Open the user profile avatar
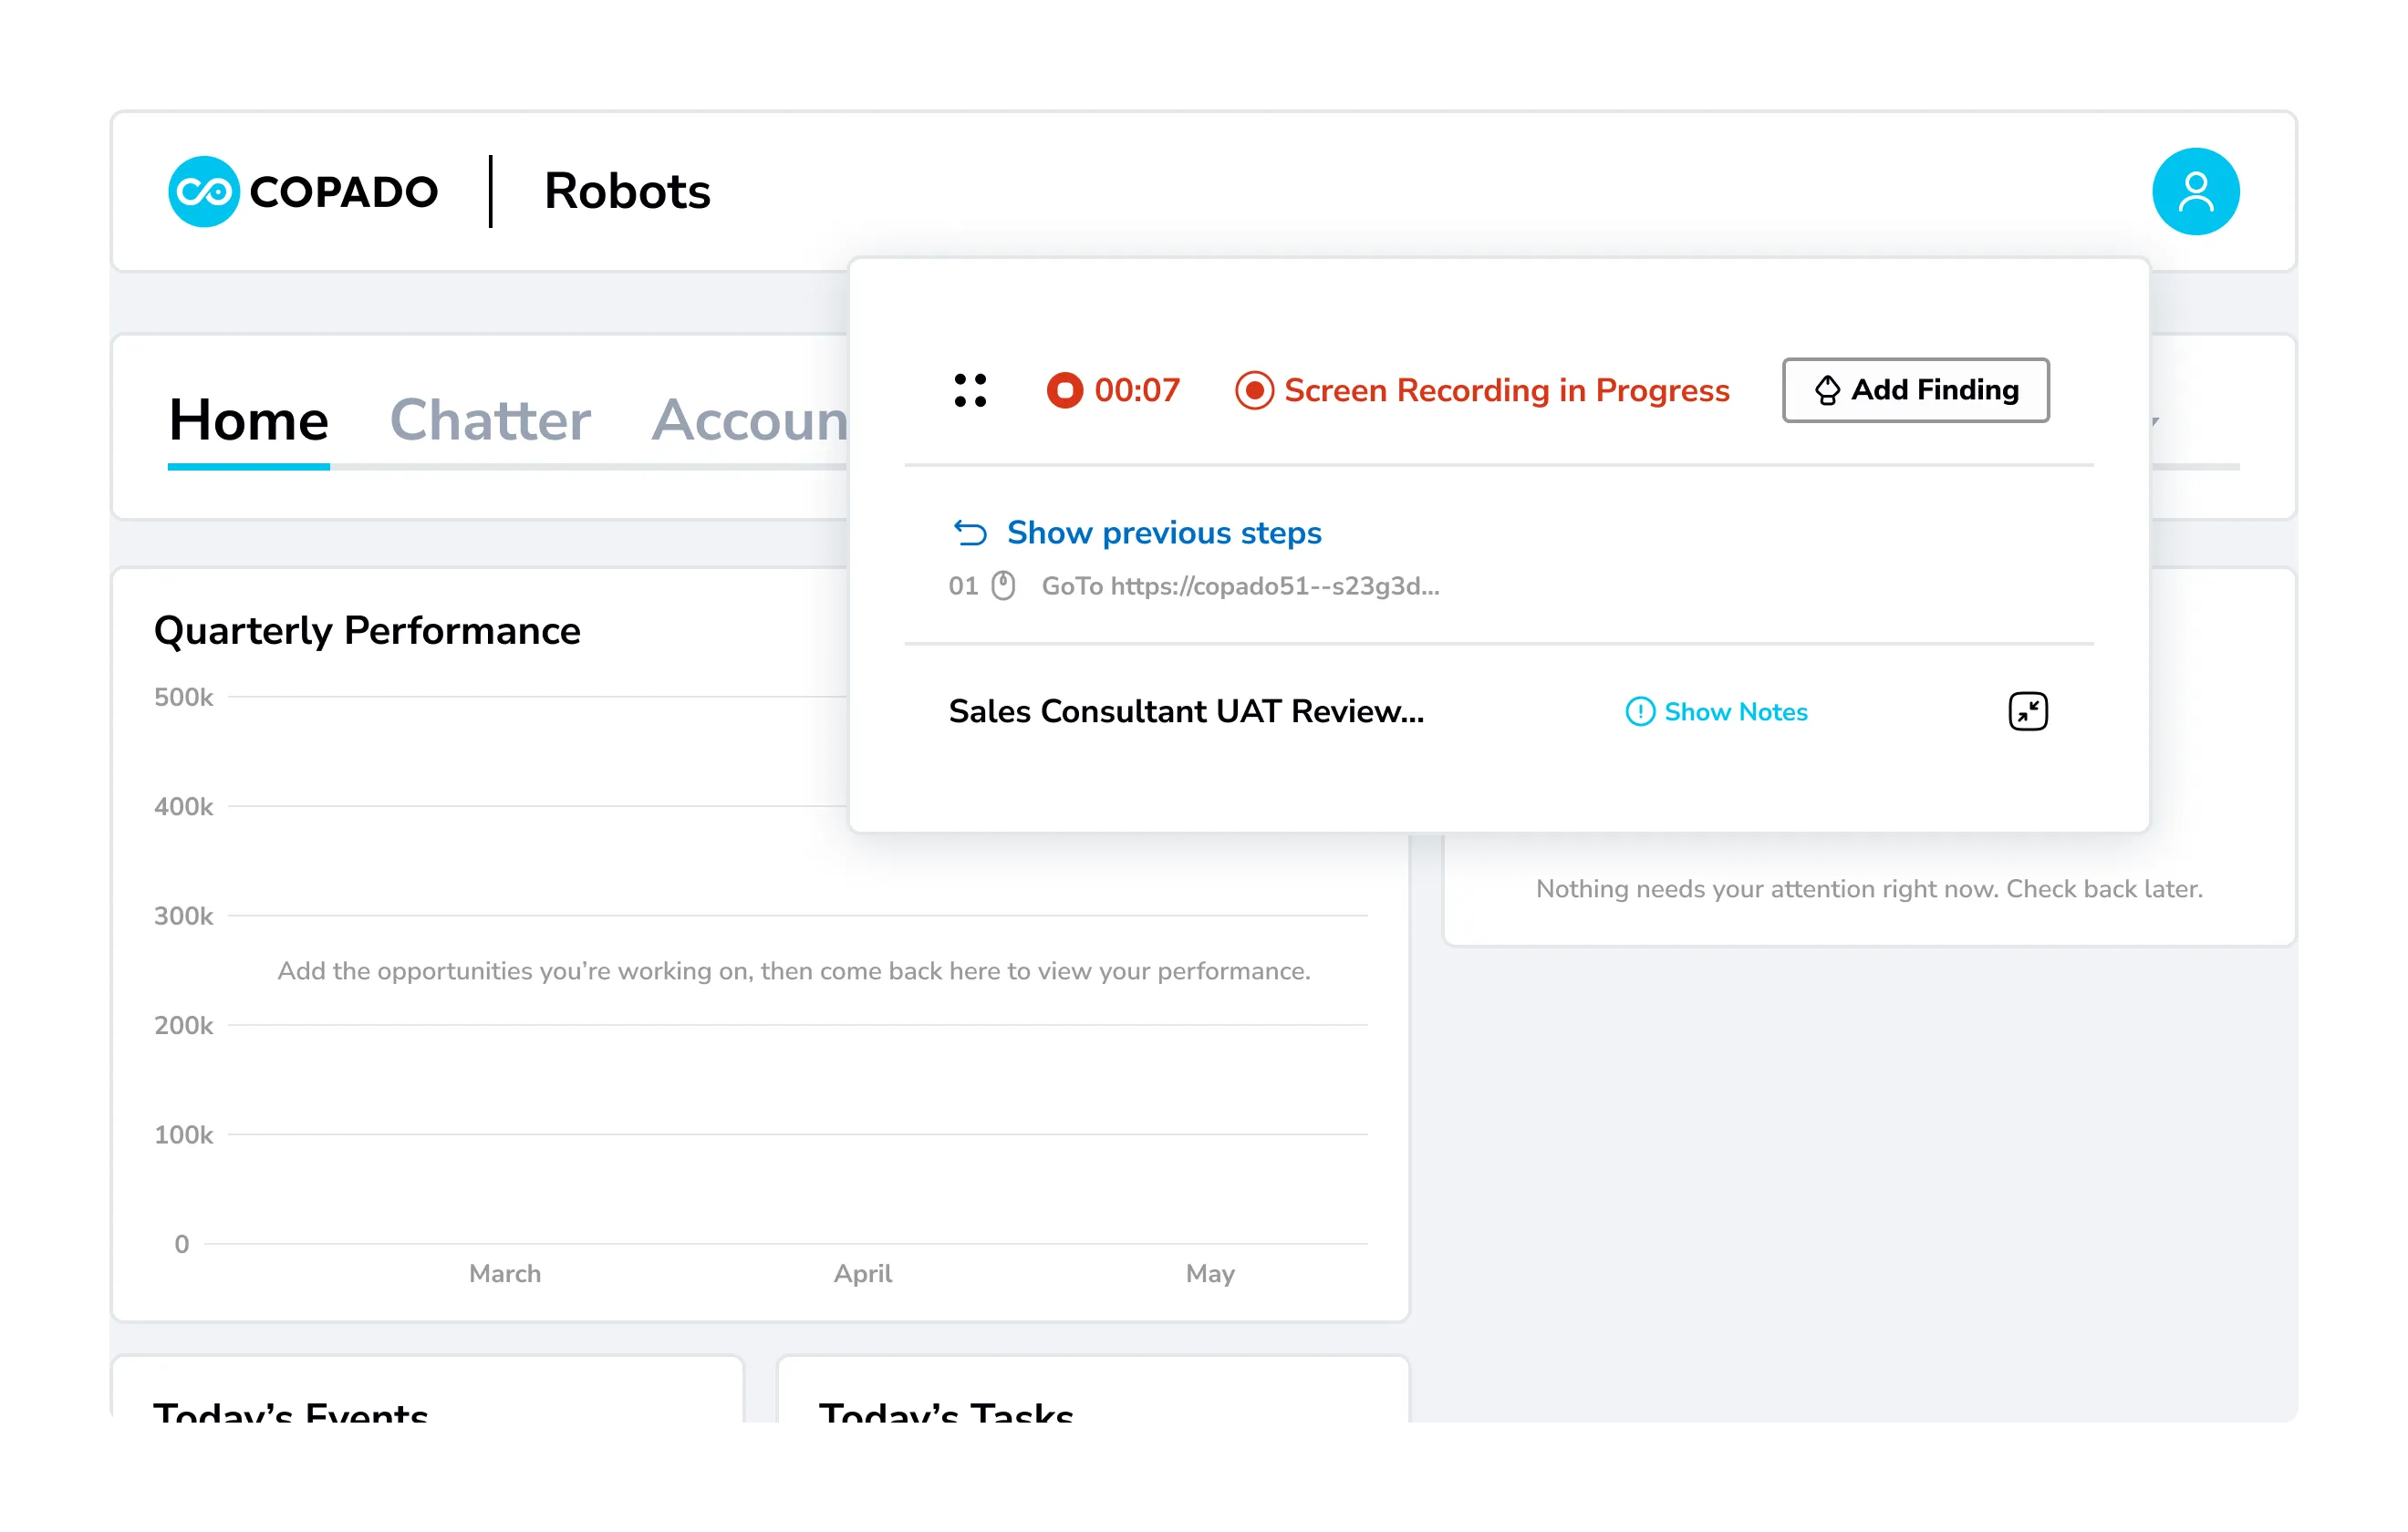This screenshot has height=1532, width=2408. coord(2195,191)
